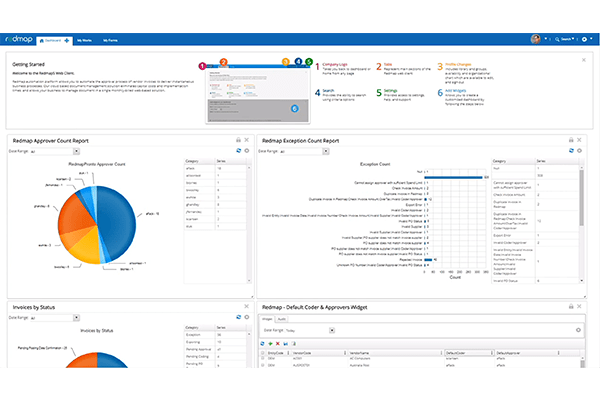The height and width of the screenshot is (400, 600).
Task: Print the Redmap Approver Count Report
Action: pos(236,141)
